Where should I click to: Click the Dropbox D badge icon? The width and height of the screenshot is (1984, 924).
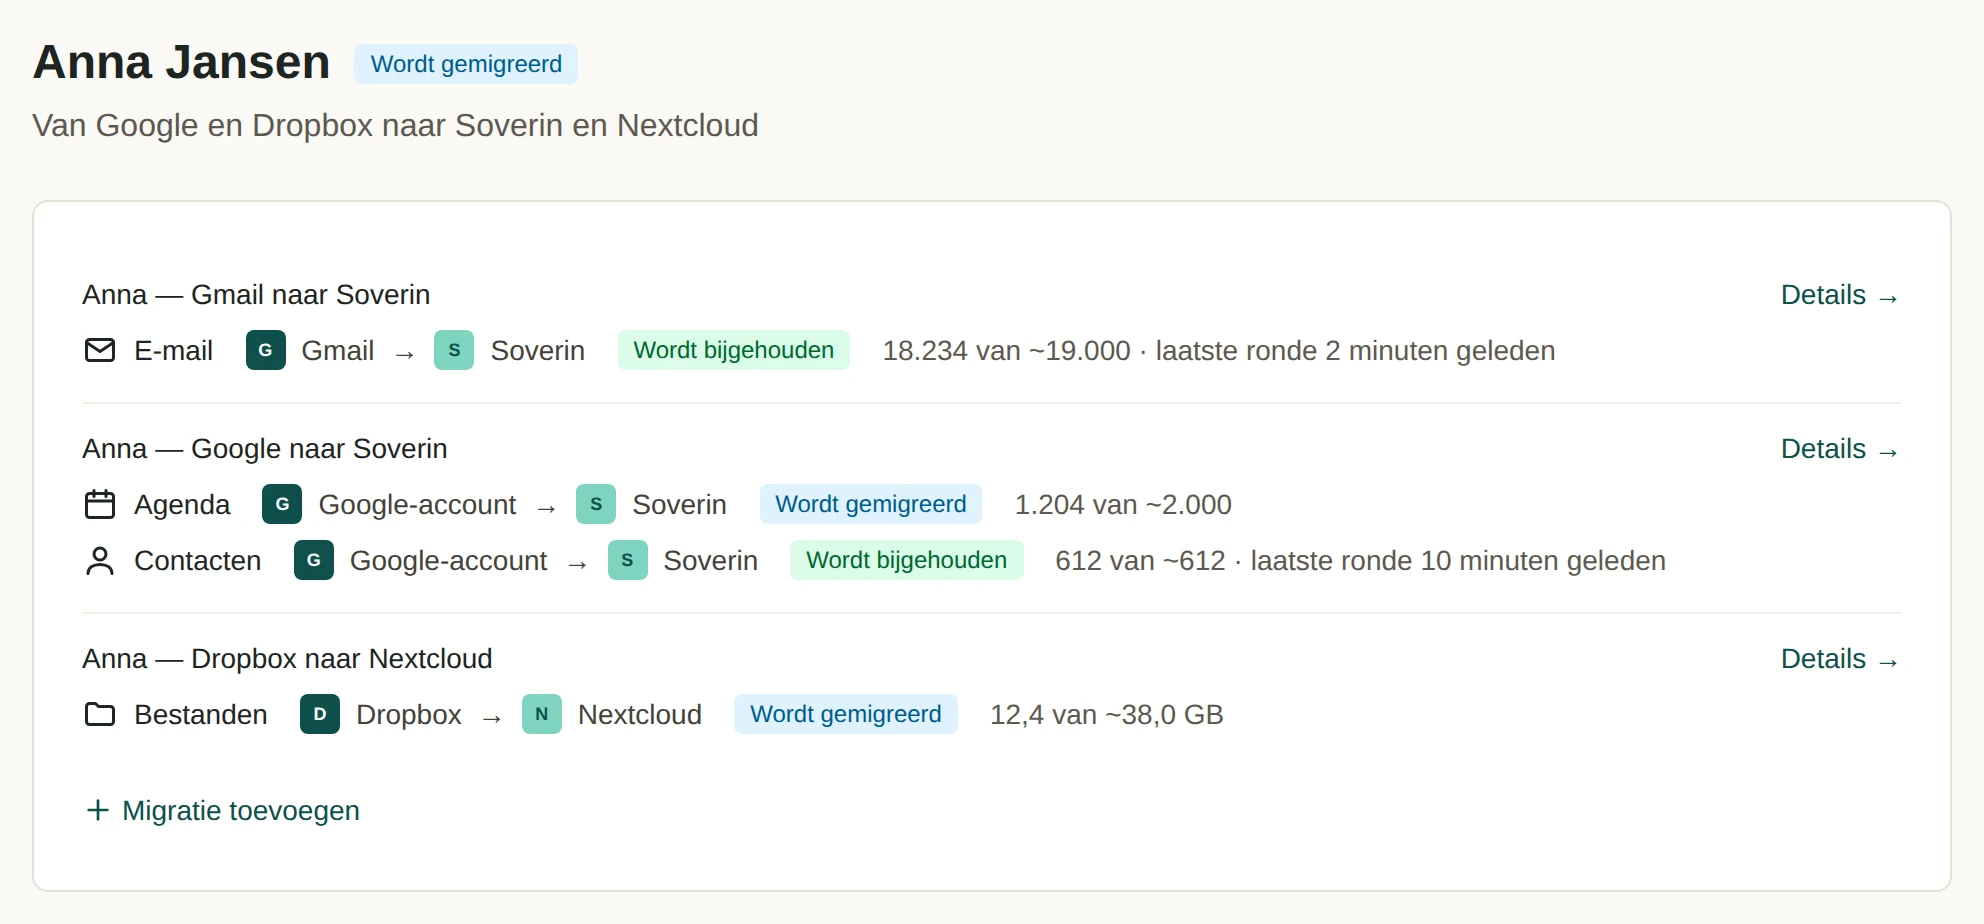coord(320,714)
